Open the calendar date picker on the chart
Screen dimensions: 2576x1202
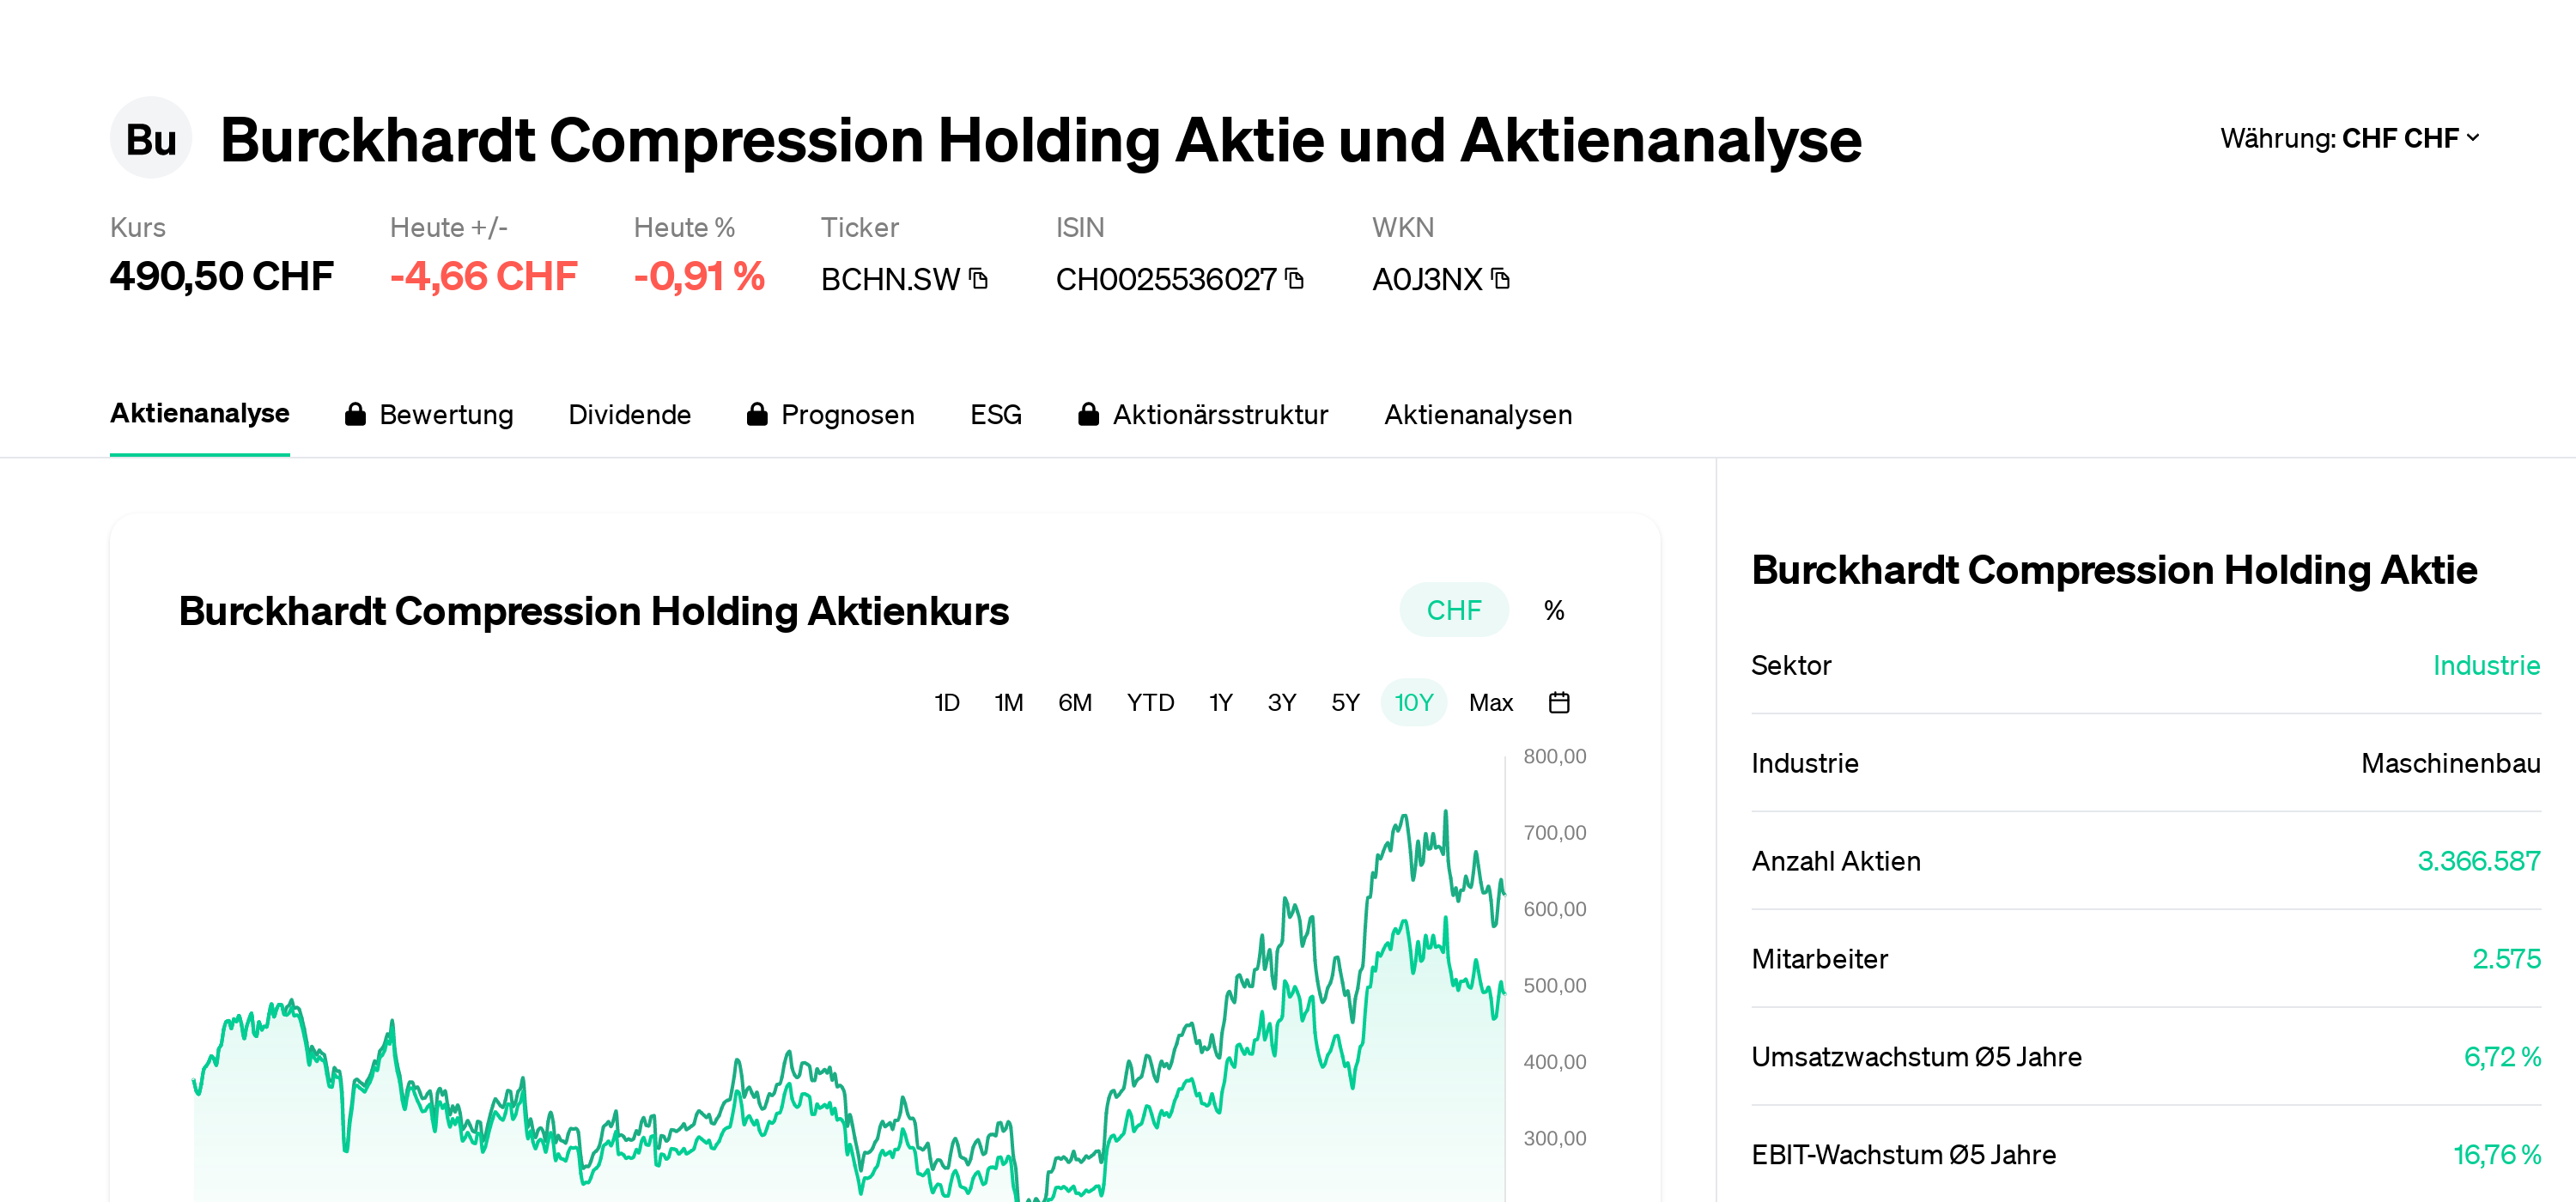(1560, 702)
